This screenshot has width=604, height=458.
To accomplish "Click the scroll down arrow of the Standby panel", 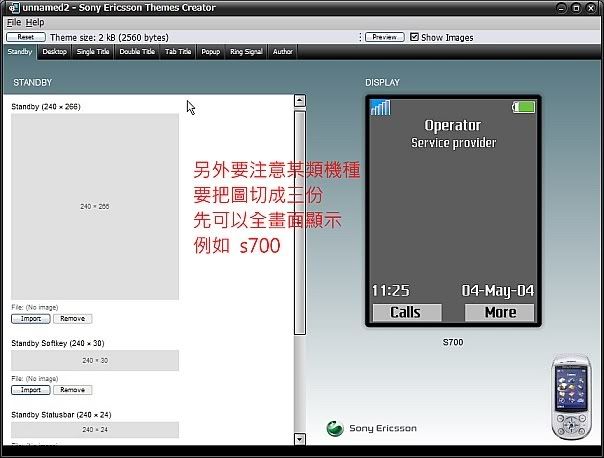I will pos(300,439).
